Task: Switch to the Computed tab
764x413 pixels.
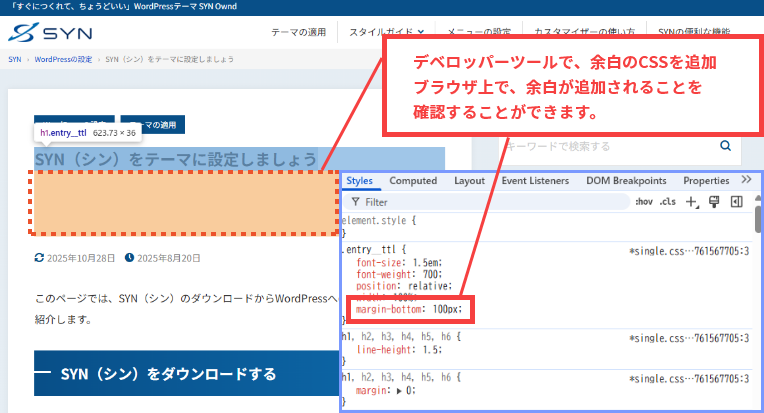Action: coord(413,181)
